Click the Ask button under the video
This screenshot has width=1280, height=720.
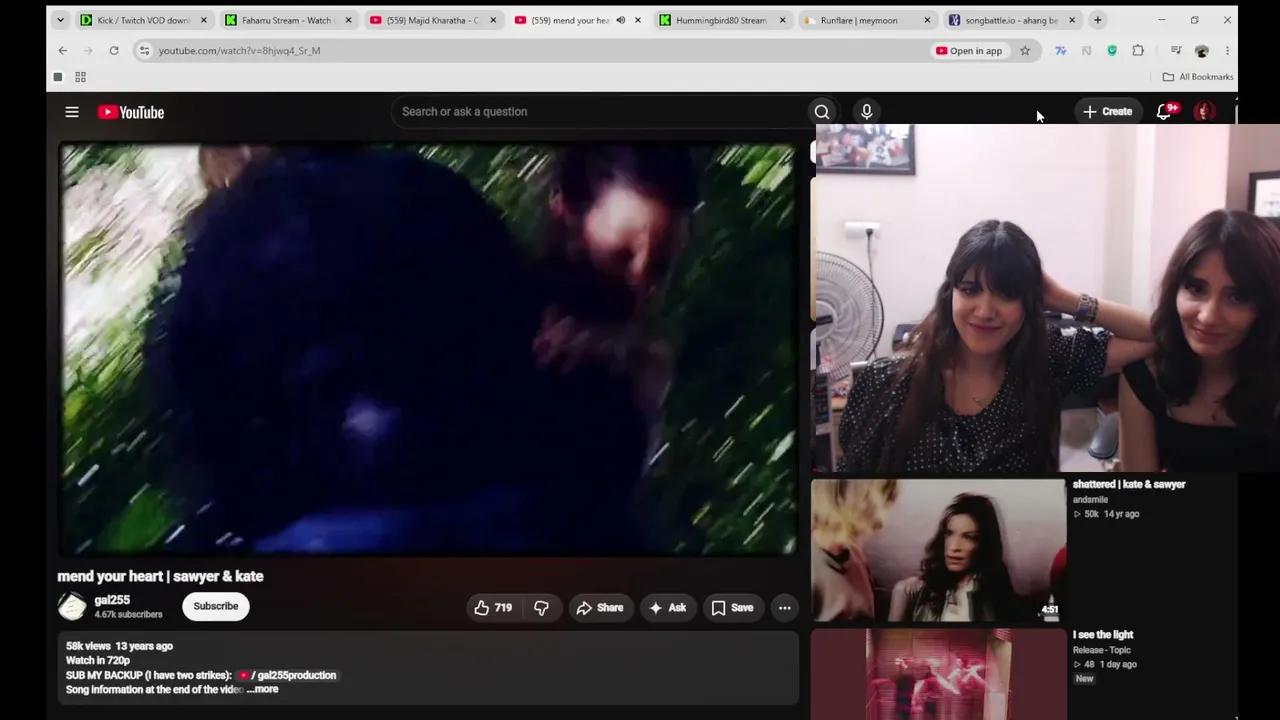[667, 607]
